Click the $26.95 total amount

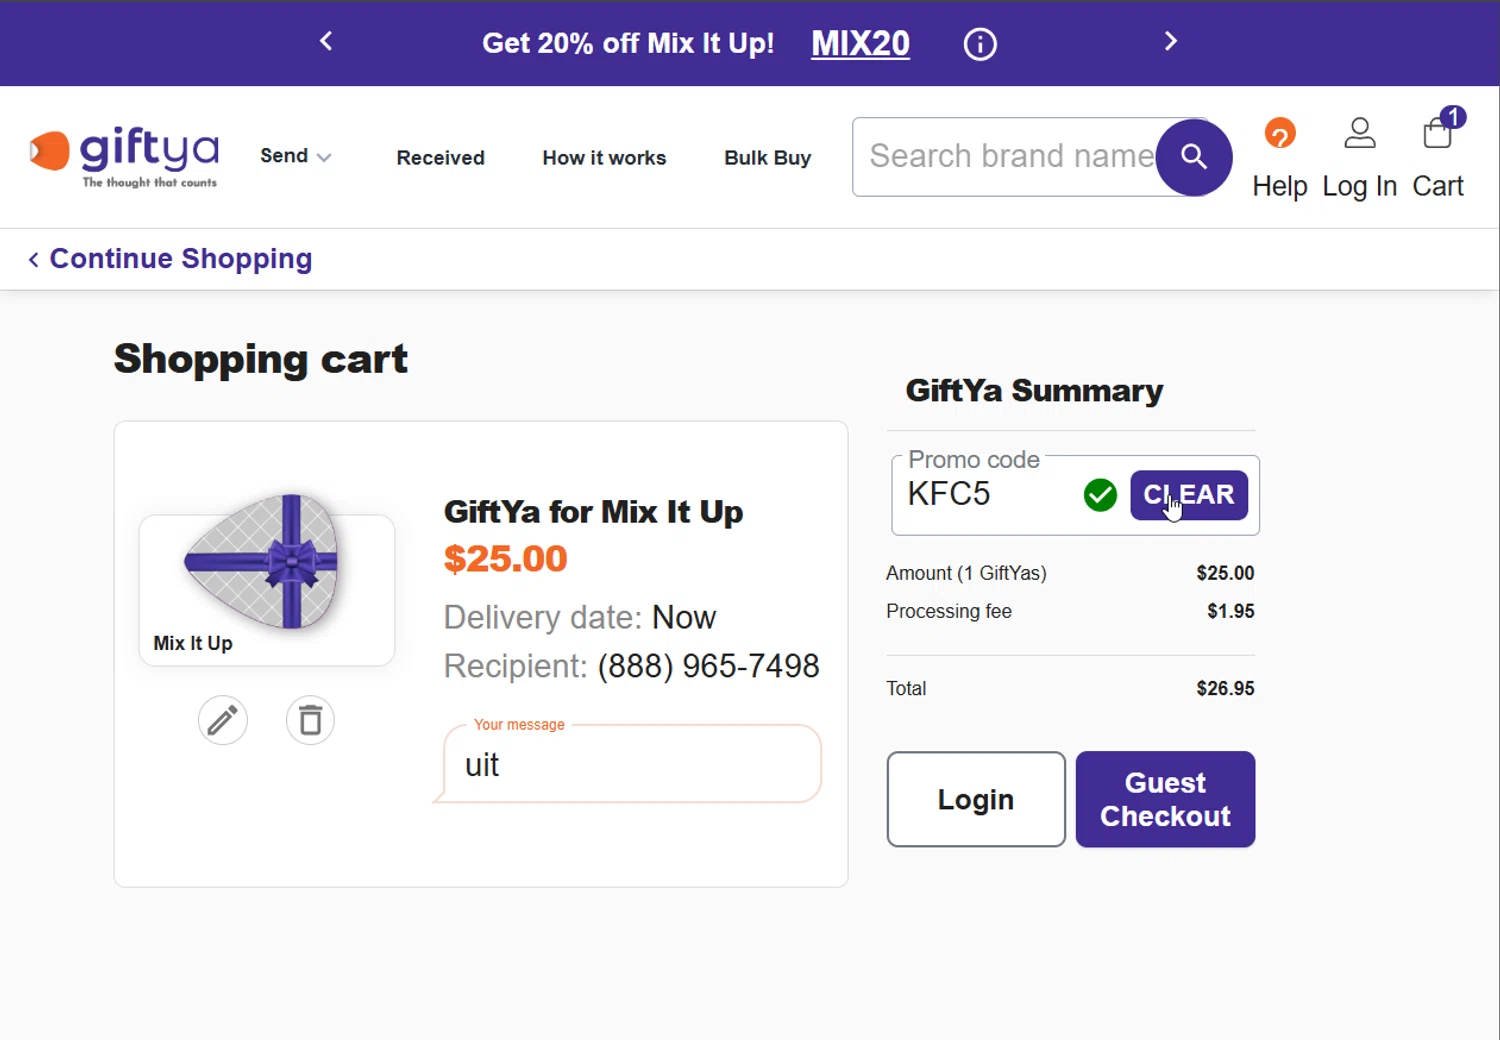pos(1225,688)
